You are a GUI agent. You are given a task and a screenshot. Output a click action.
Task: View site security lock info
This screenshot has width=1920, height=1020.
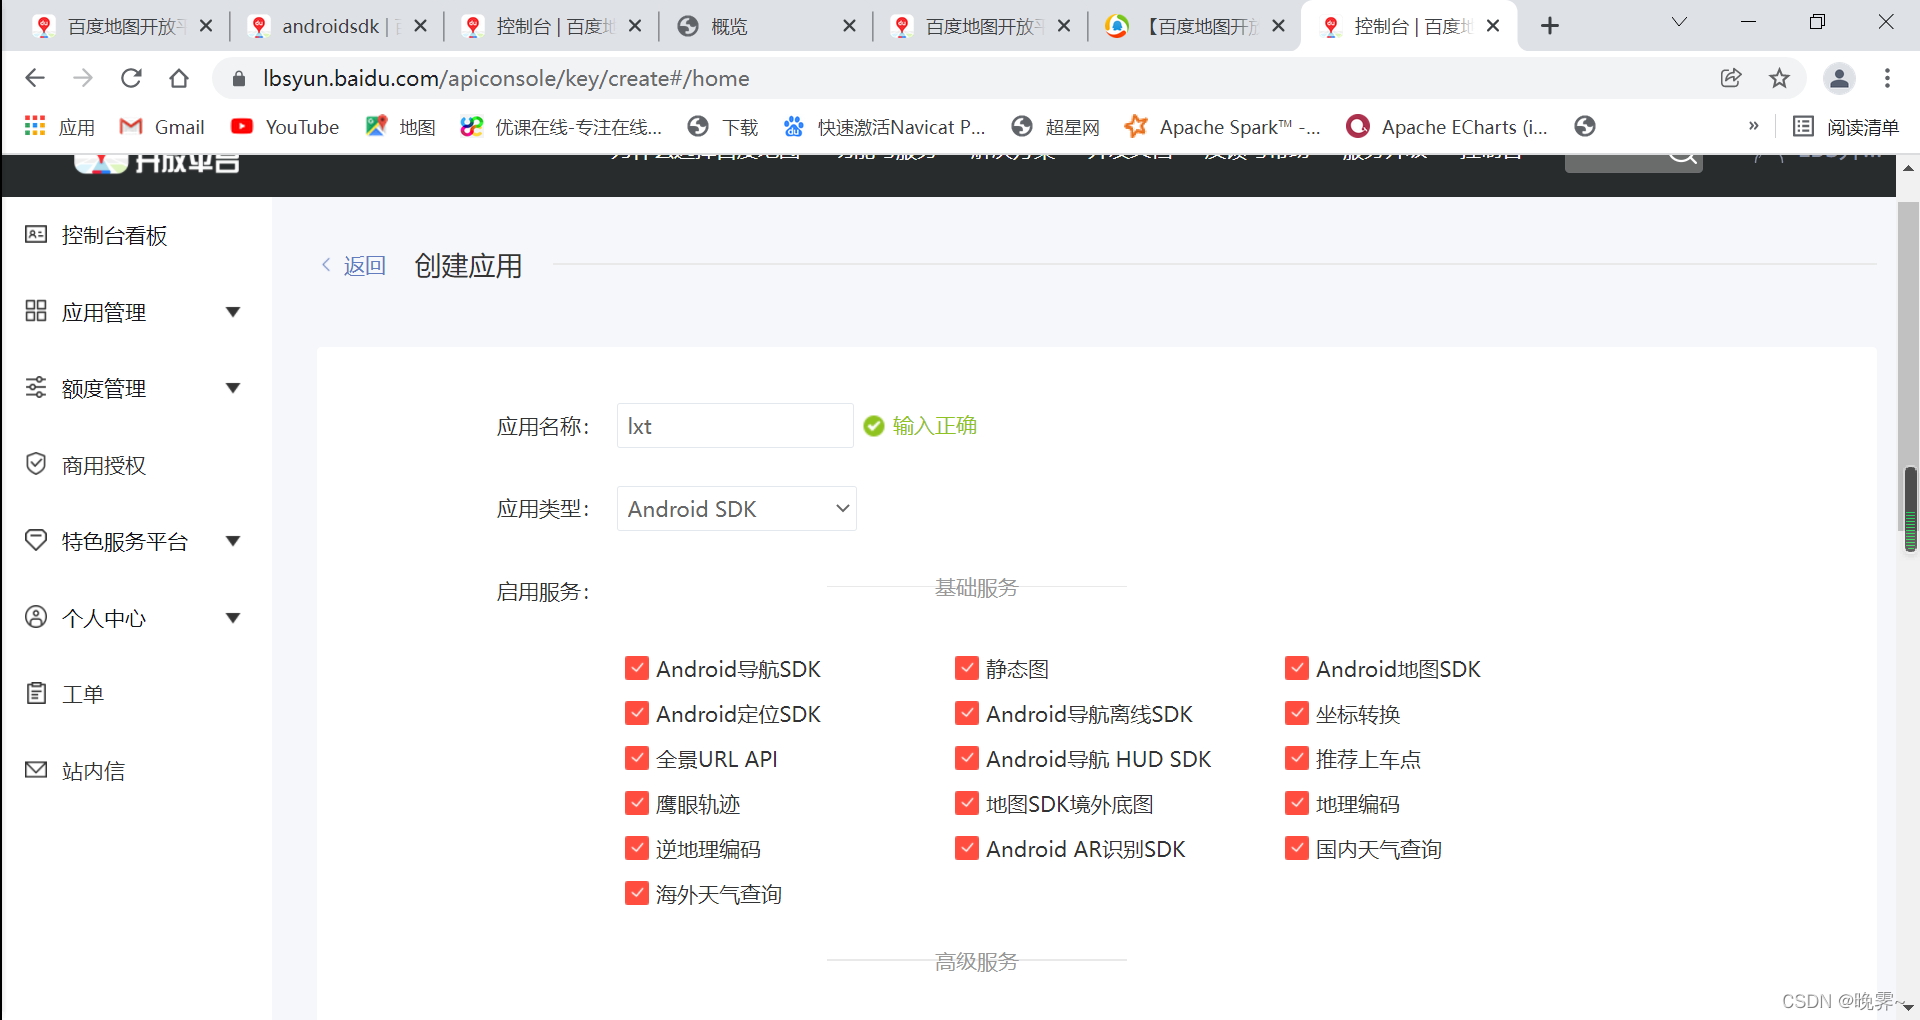(239, 78)
